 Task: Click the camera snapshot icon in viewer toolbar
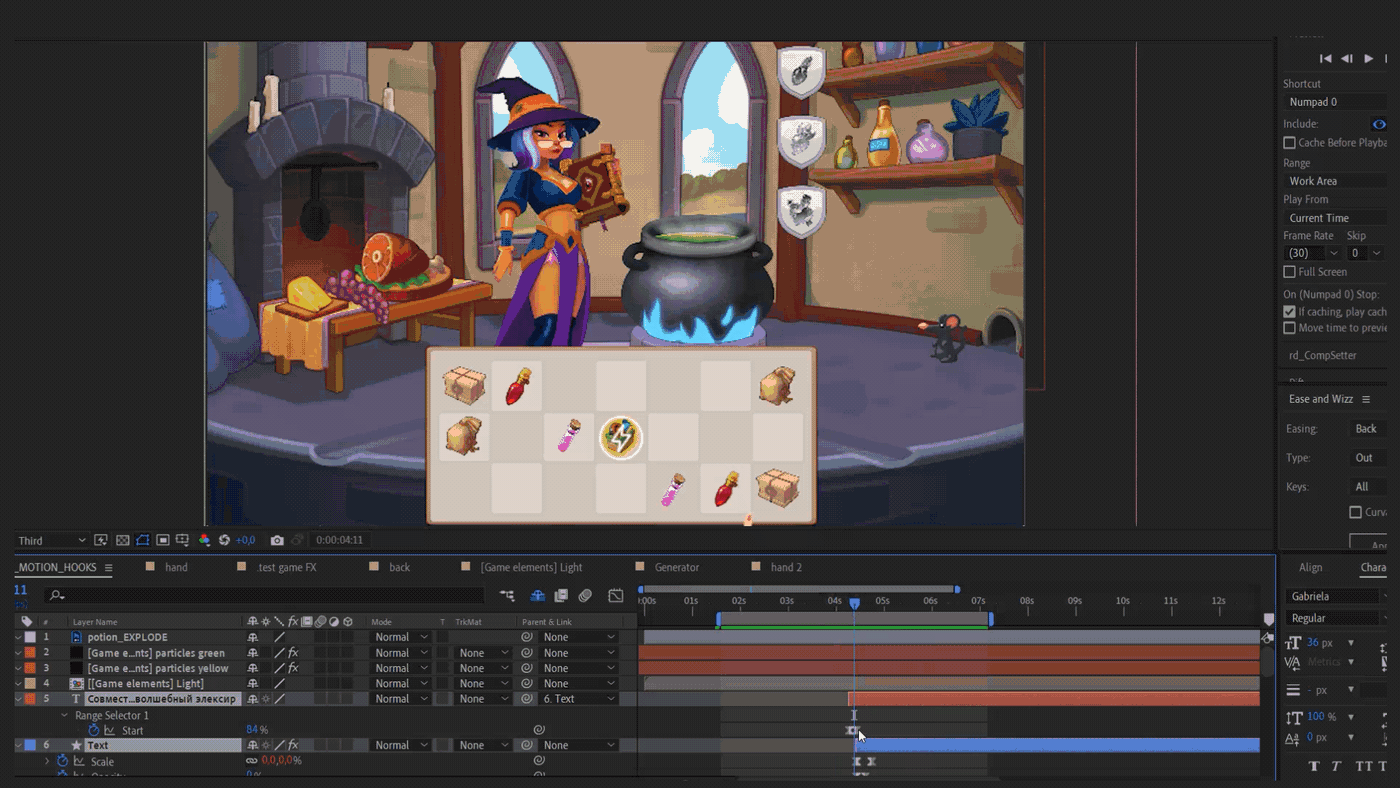point(277,540)
